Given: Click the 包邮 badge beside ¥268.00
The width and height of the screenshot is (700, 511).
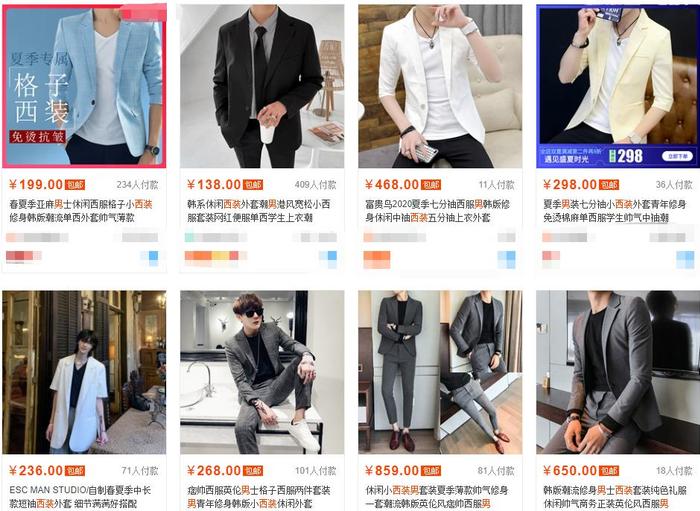Looking at the screenshot, I should point(253,471).
